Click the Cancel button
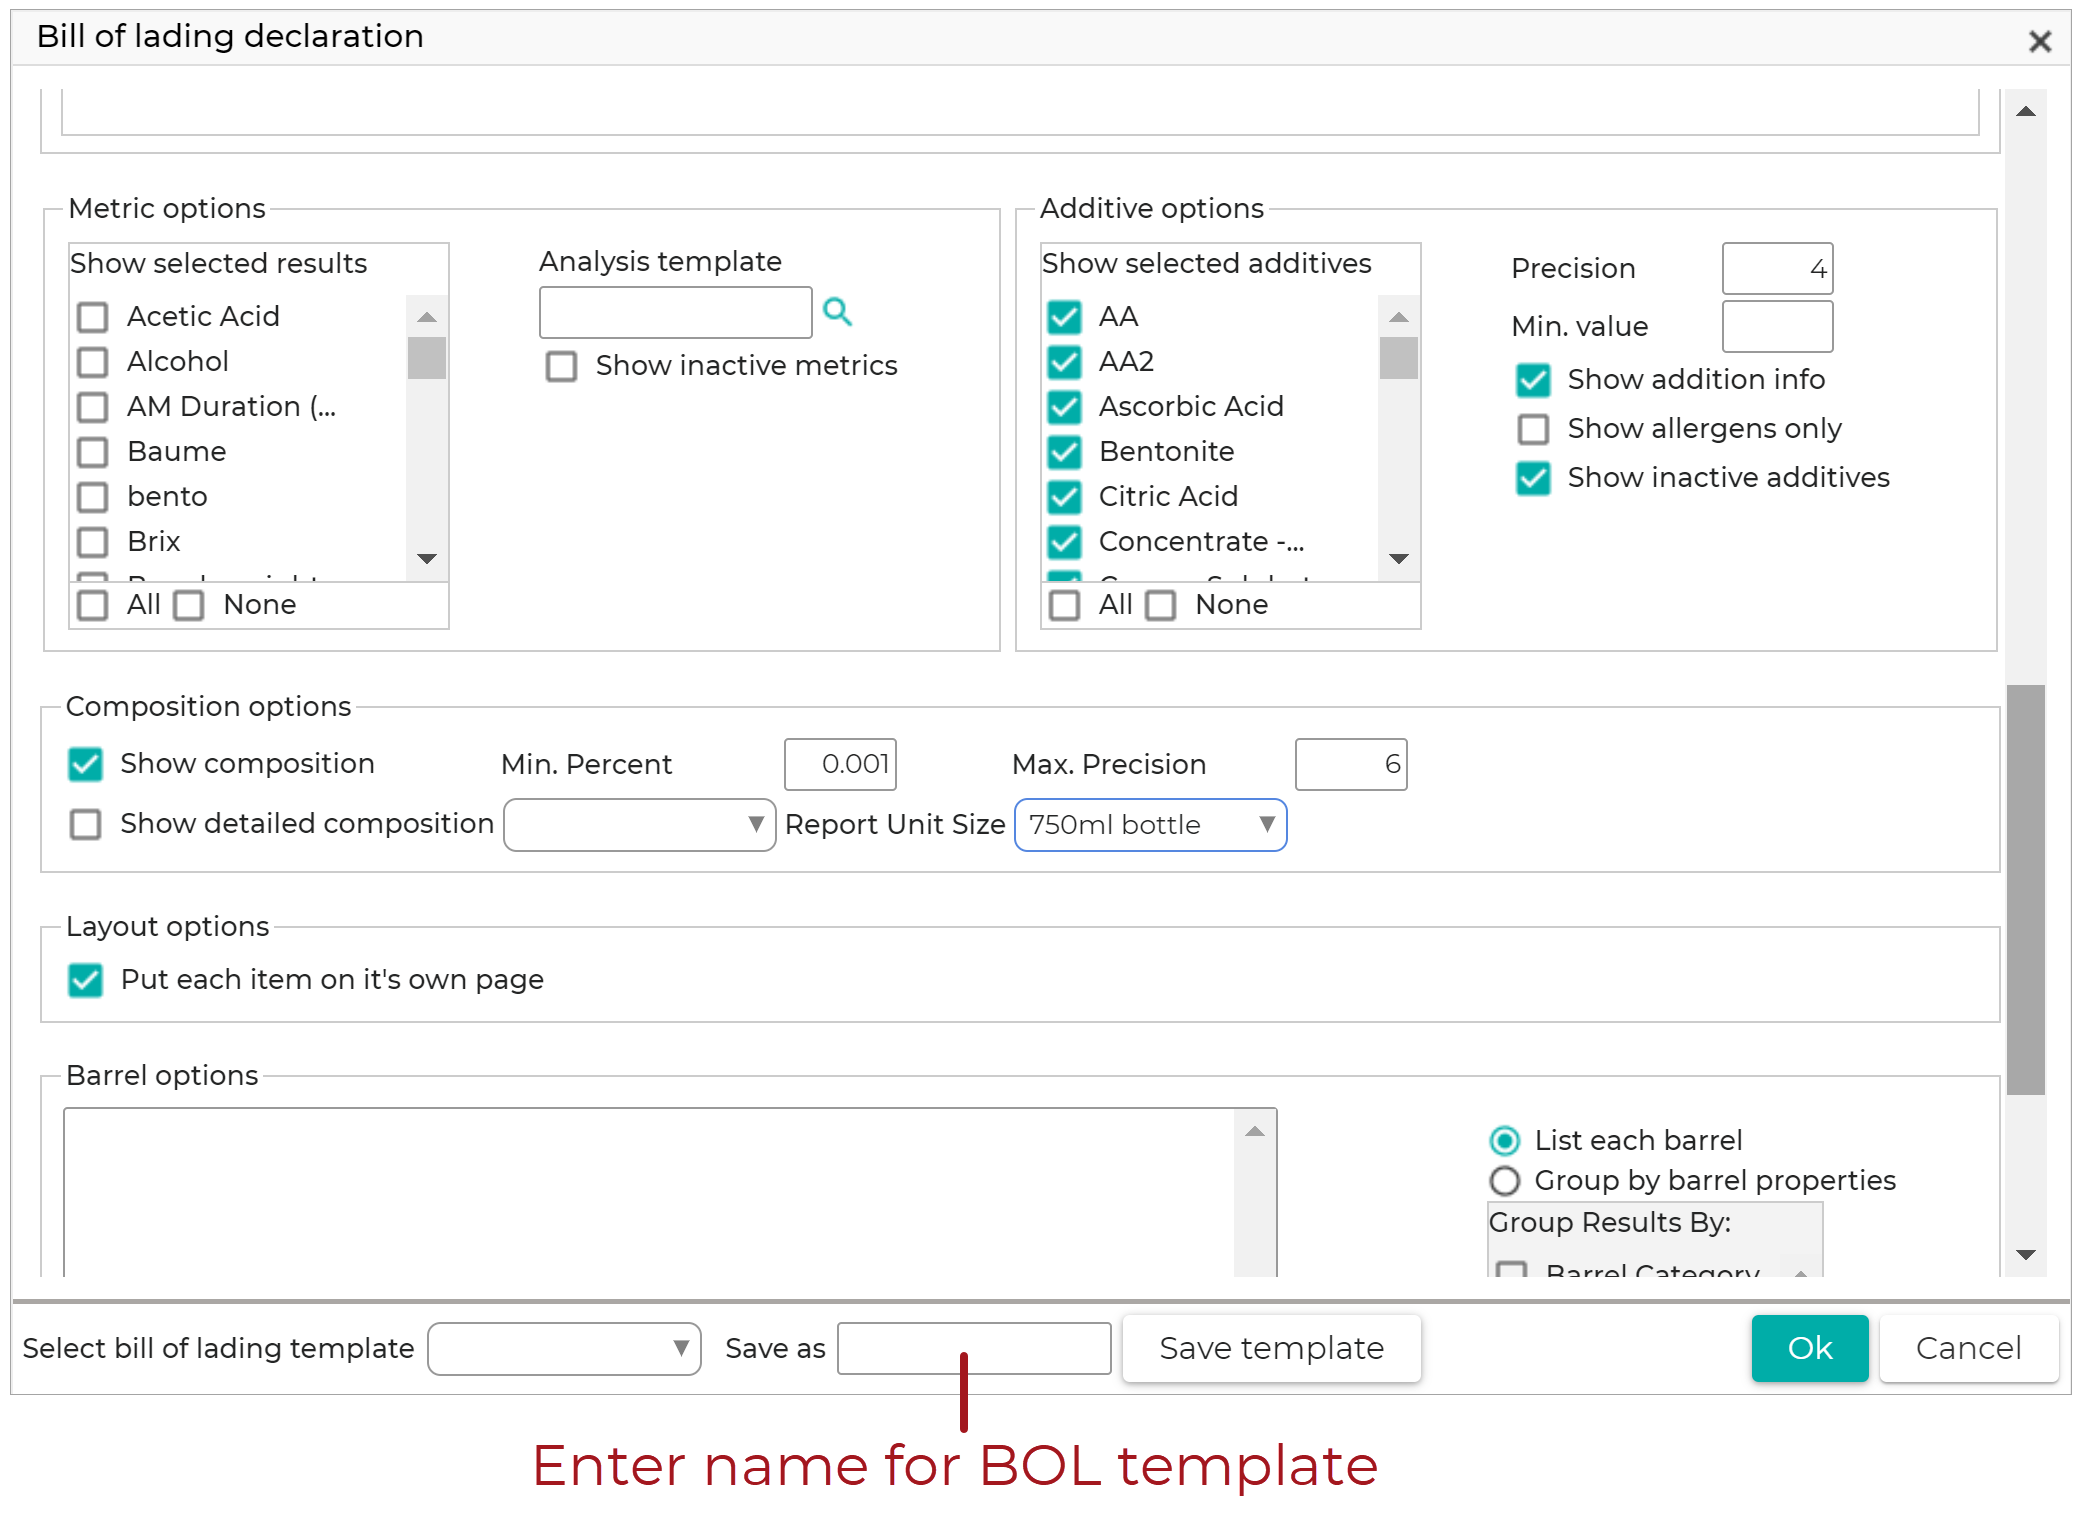This screenshot has width=2085, height=1529. [1969, 1349]
